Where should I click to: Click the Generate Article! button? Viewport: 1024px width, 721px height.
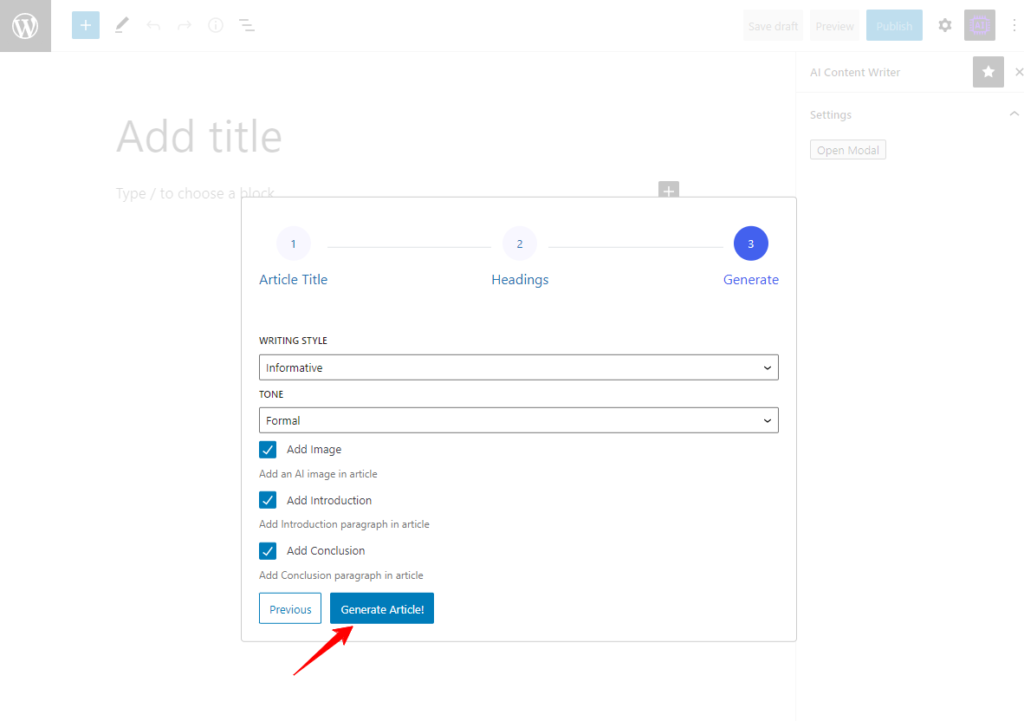[382, 609]
